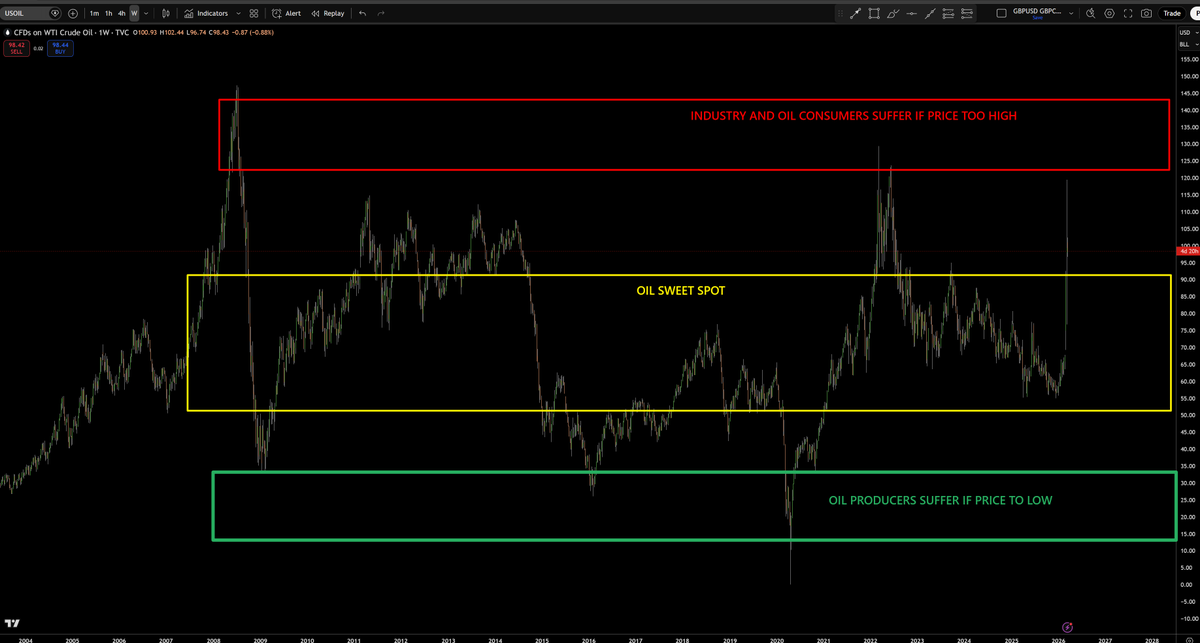Switch to the 1m interval
Viewport: 1200px width, 643px height.
tap(94, 14)
